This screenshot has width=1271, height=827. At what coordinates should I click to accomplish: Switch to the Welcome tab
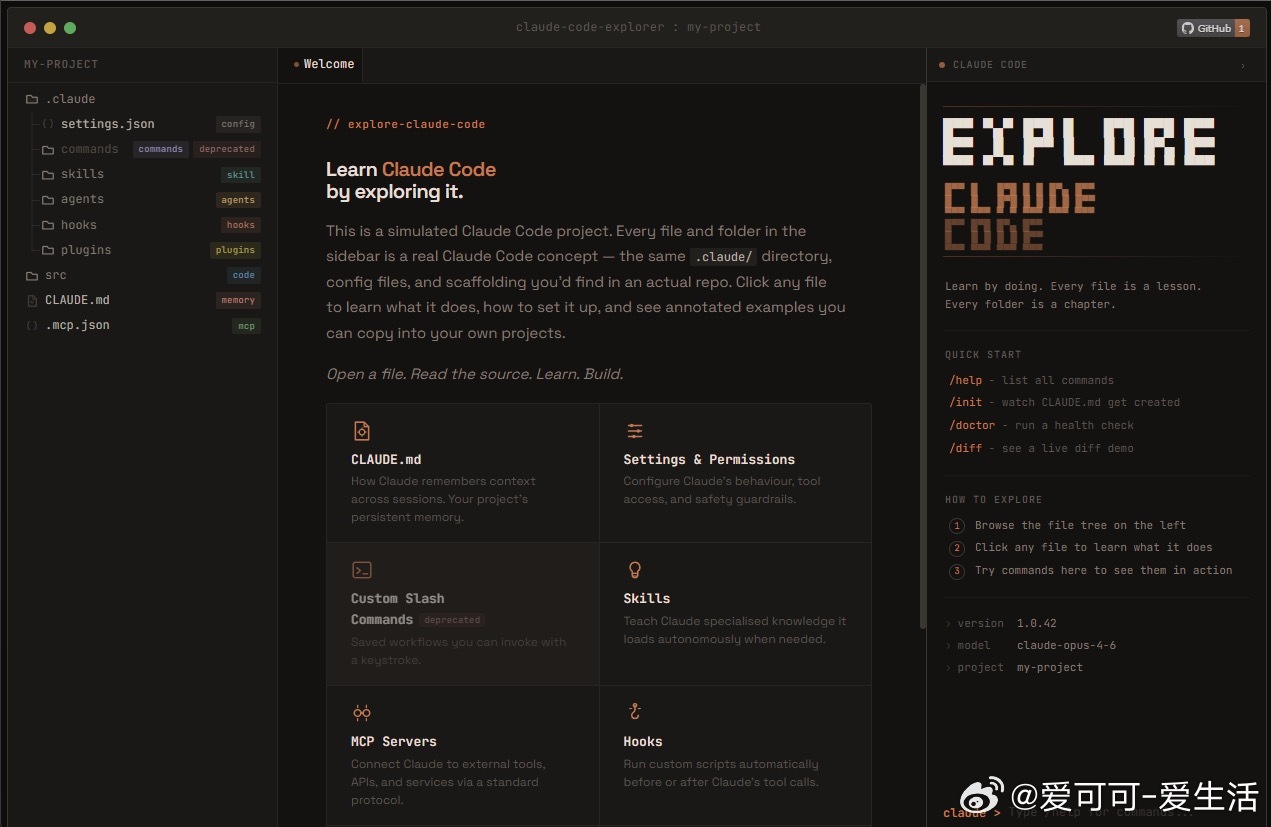tap(322, 64)
